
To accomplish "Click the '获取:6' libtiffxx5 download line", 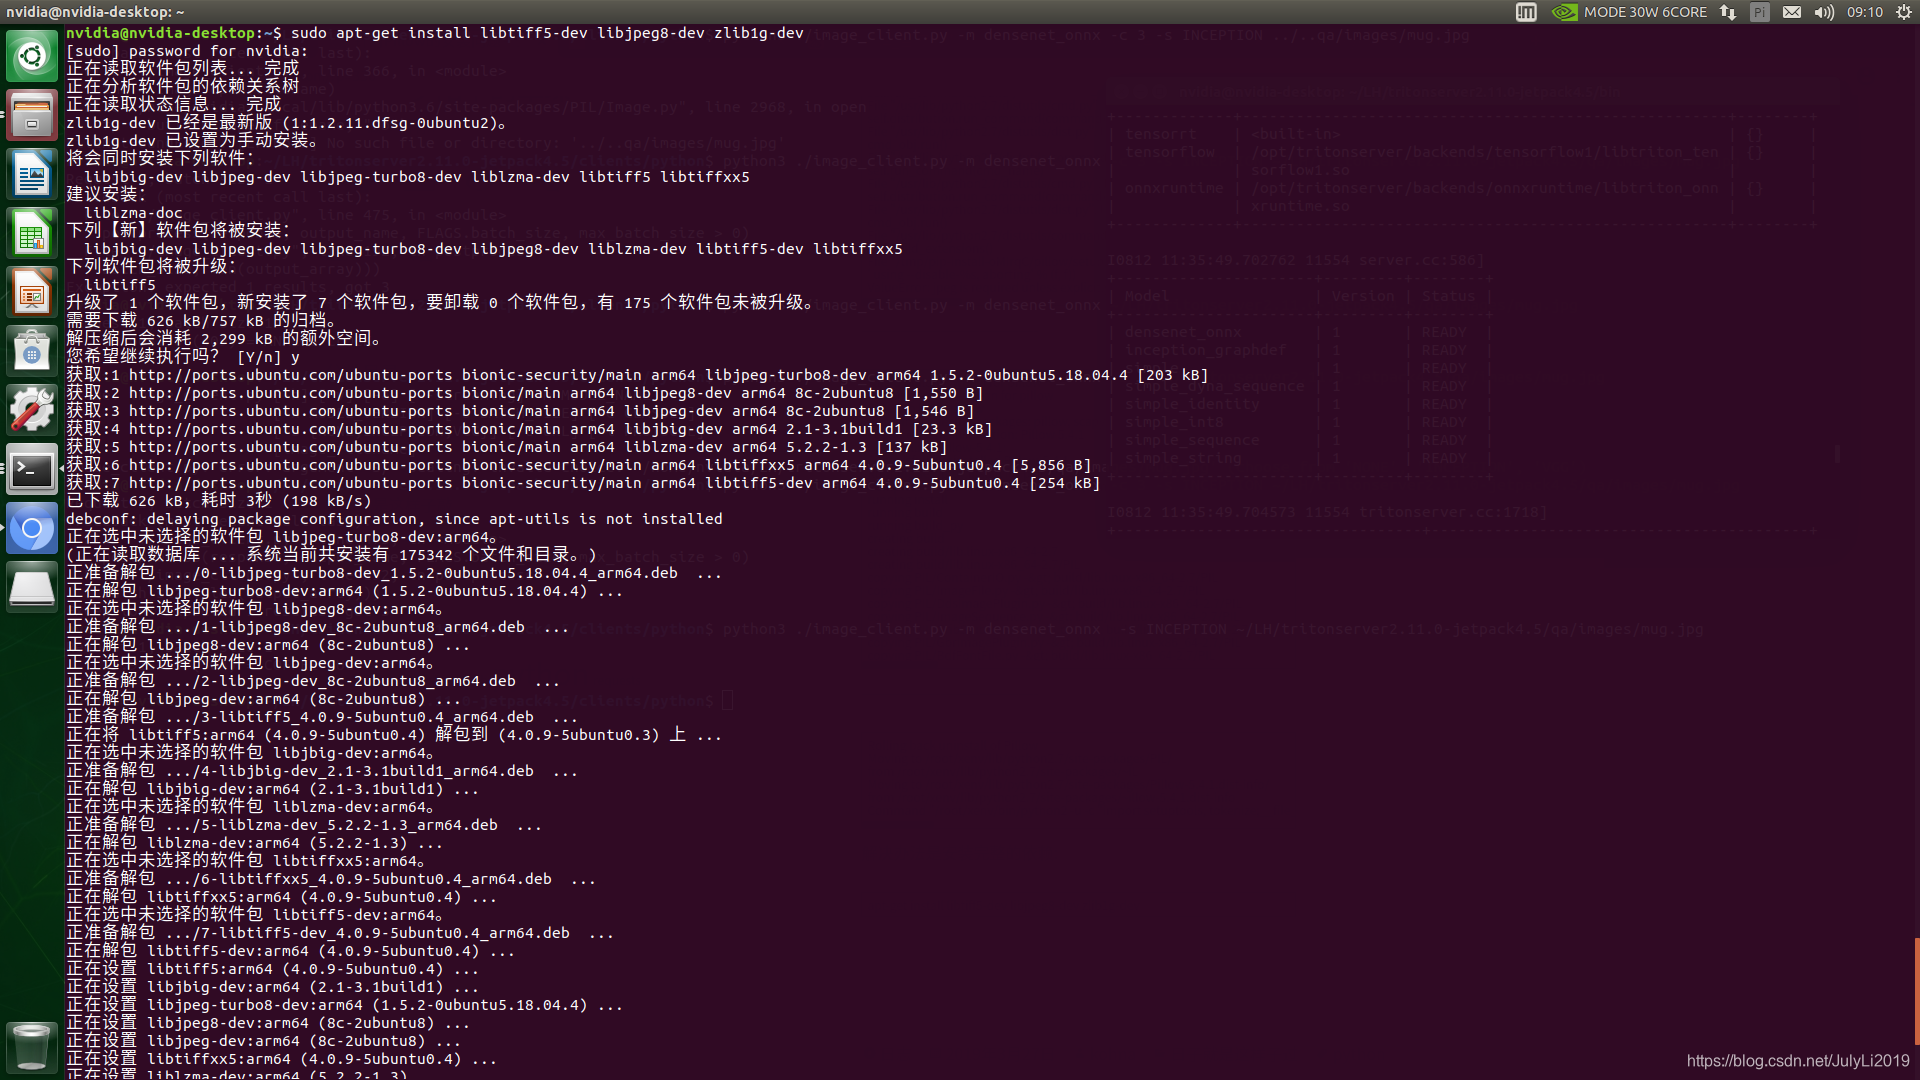I will tap(578, 465).
